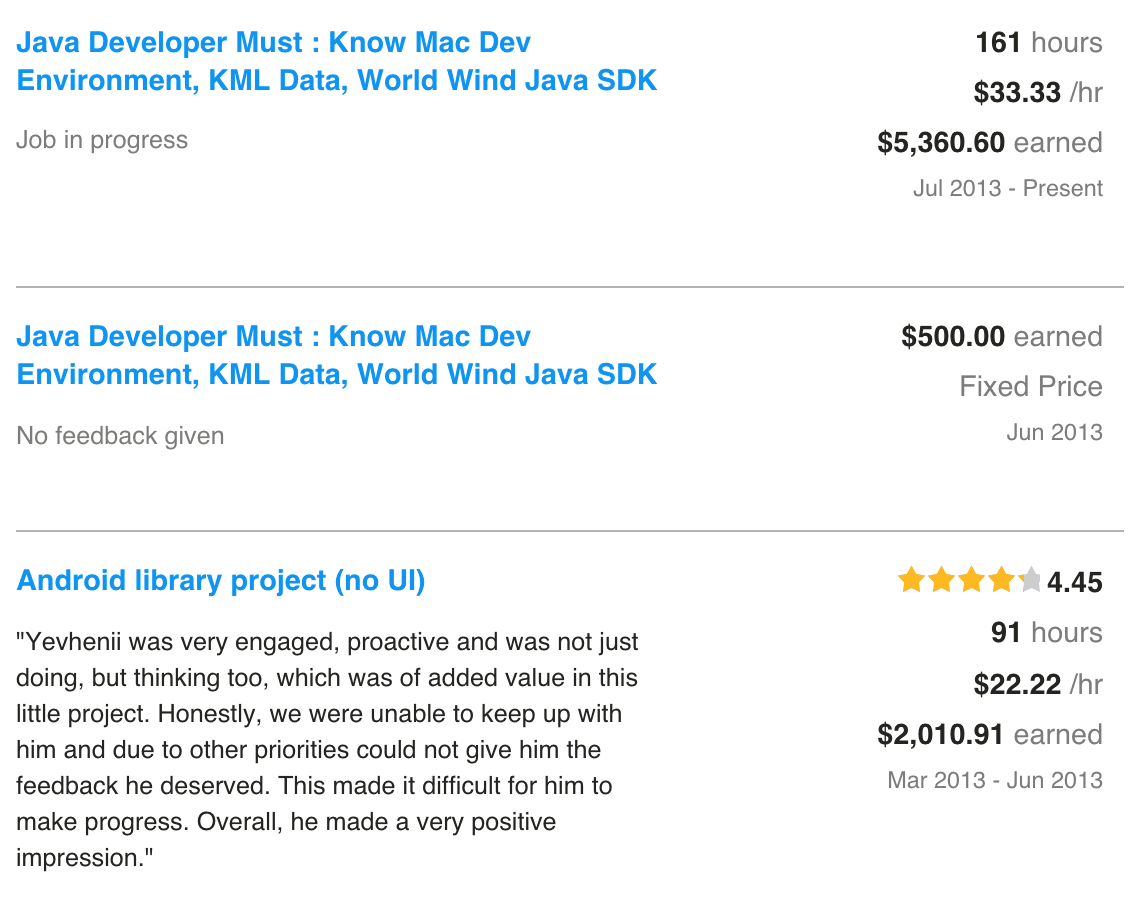Click the fourth gold rating star
The width and height of the screenshot is (1146, 914).
pyautogui.click(x=1001, y=580)
